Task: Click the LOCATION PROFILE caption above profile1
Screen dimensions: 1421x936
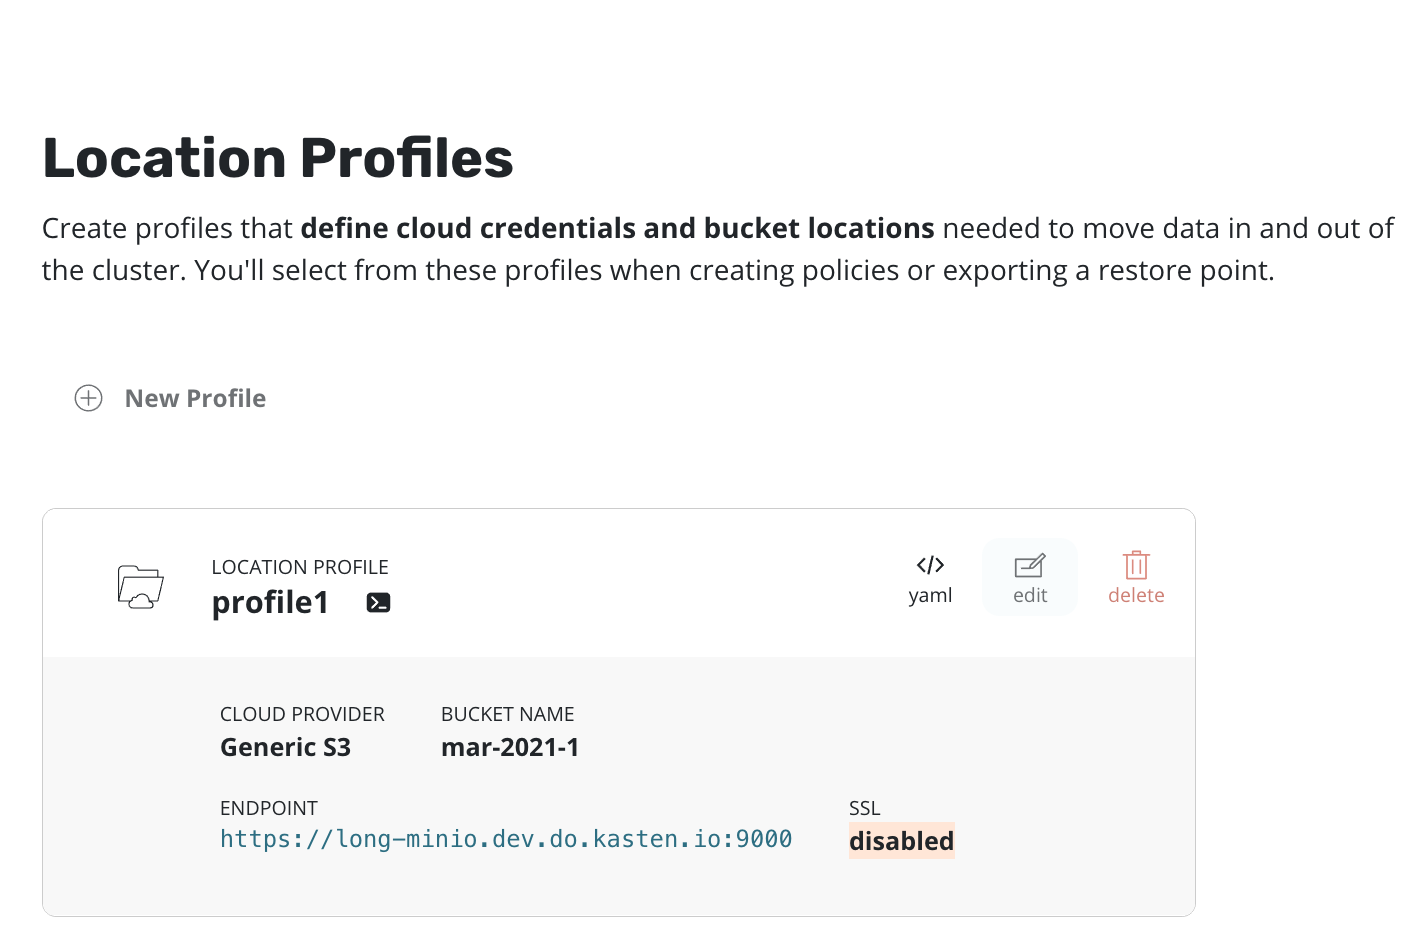Action: pyautogui.click(x=300, y=567)
